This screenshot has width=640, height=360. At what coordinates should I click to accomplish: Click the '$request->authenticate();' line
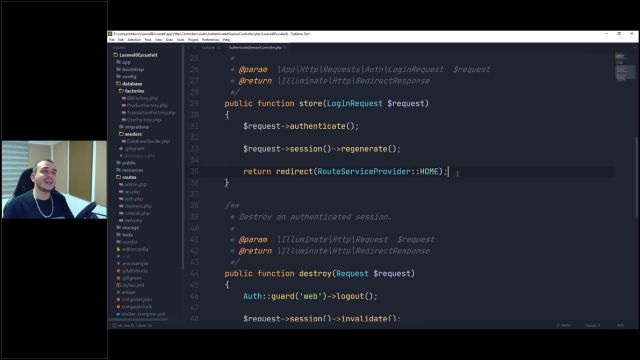[301, 127]
